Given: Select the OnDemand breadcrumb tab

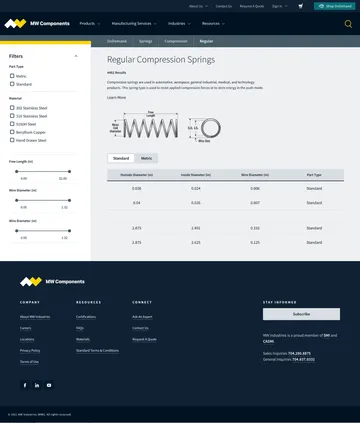Looking at the screenshot, I should tap(117, 41).
